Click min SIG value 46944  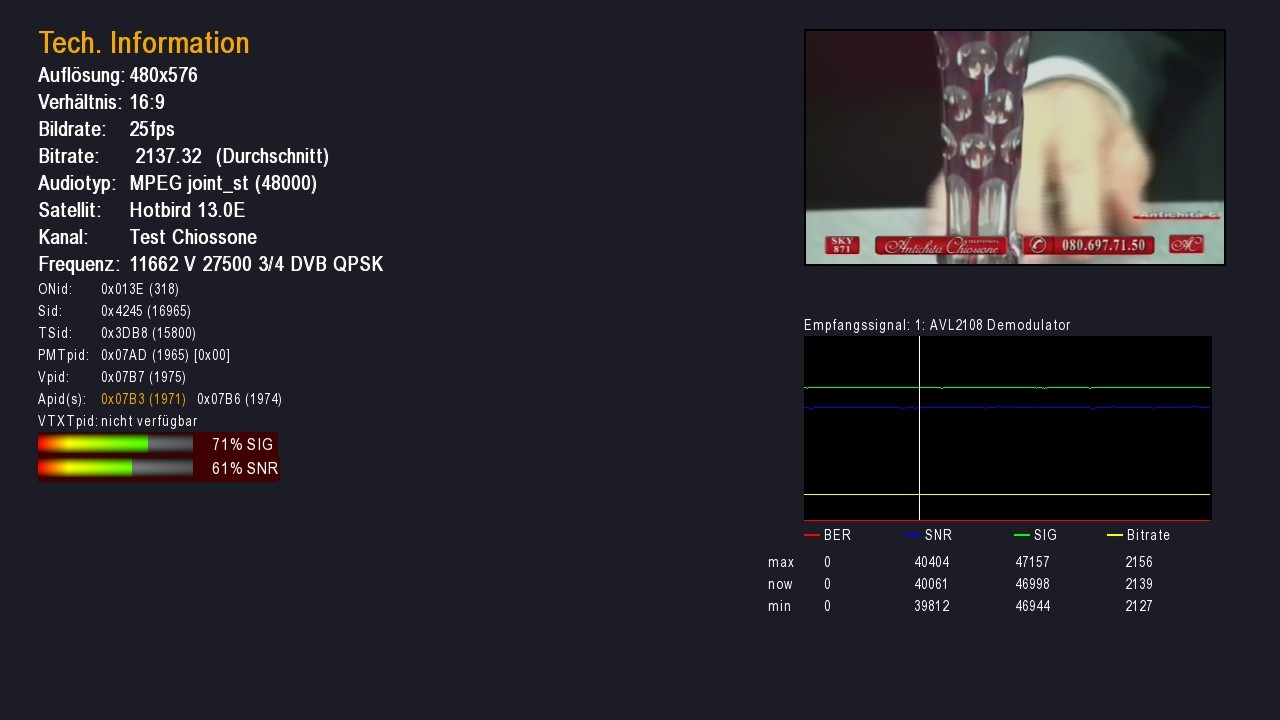pyautogui.click(x=1033, y=606)
